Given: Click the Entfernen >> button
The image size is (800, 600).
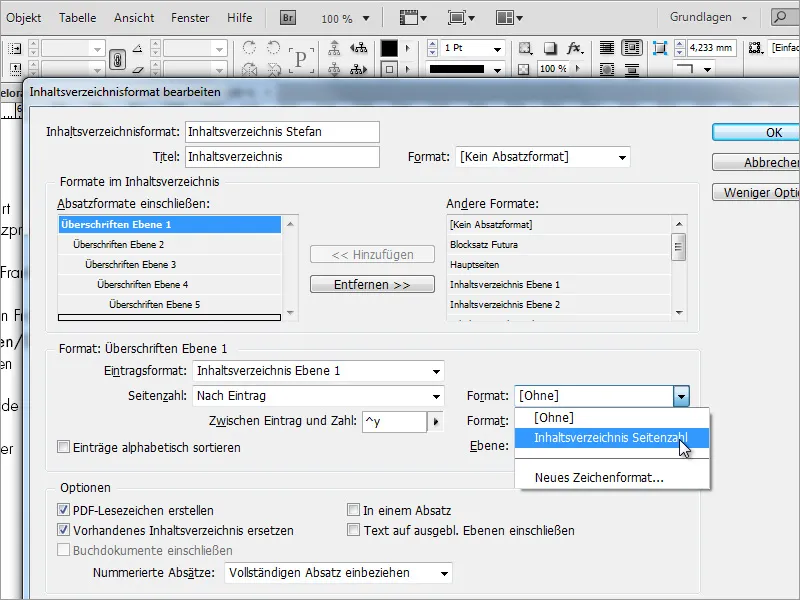Looking at the screenshot, I should (x=372, y=285).
